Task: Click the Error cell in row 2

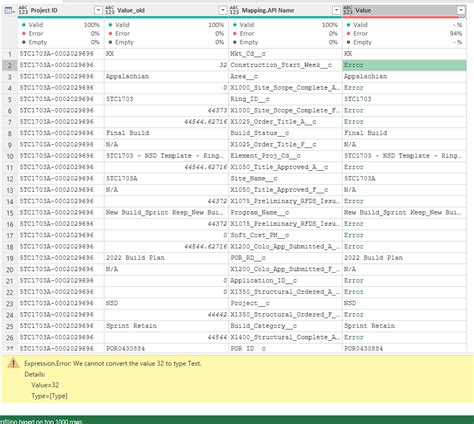Action: [404, 65]
